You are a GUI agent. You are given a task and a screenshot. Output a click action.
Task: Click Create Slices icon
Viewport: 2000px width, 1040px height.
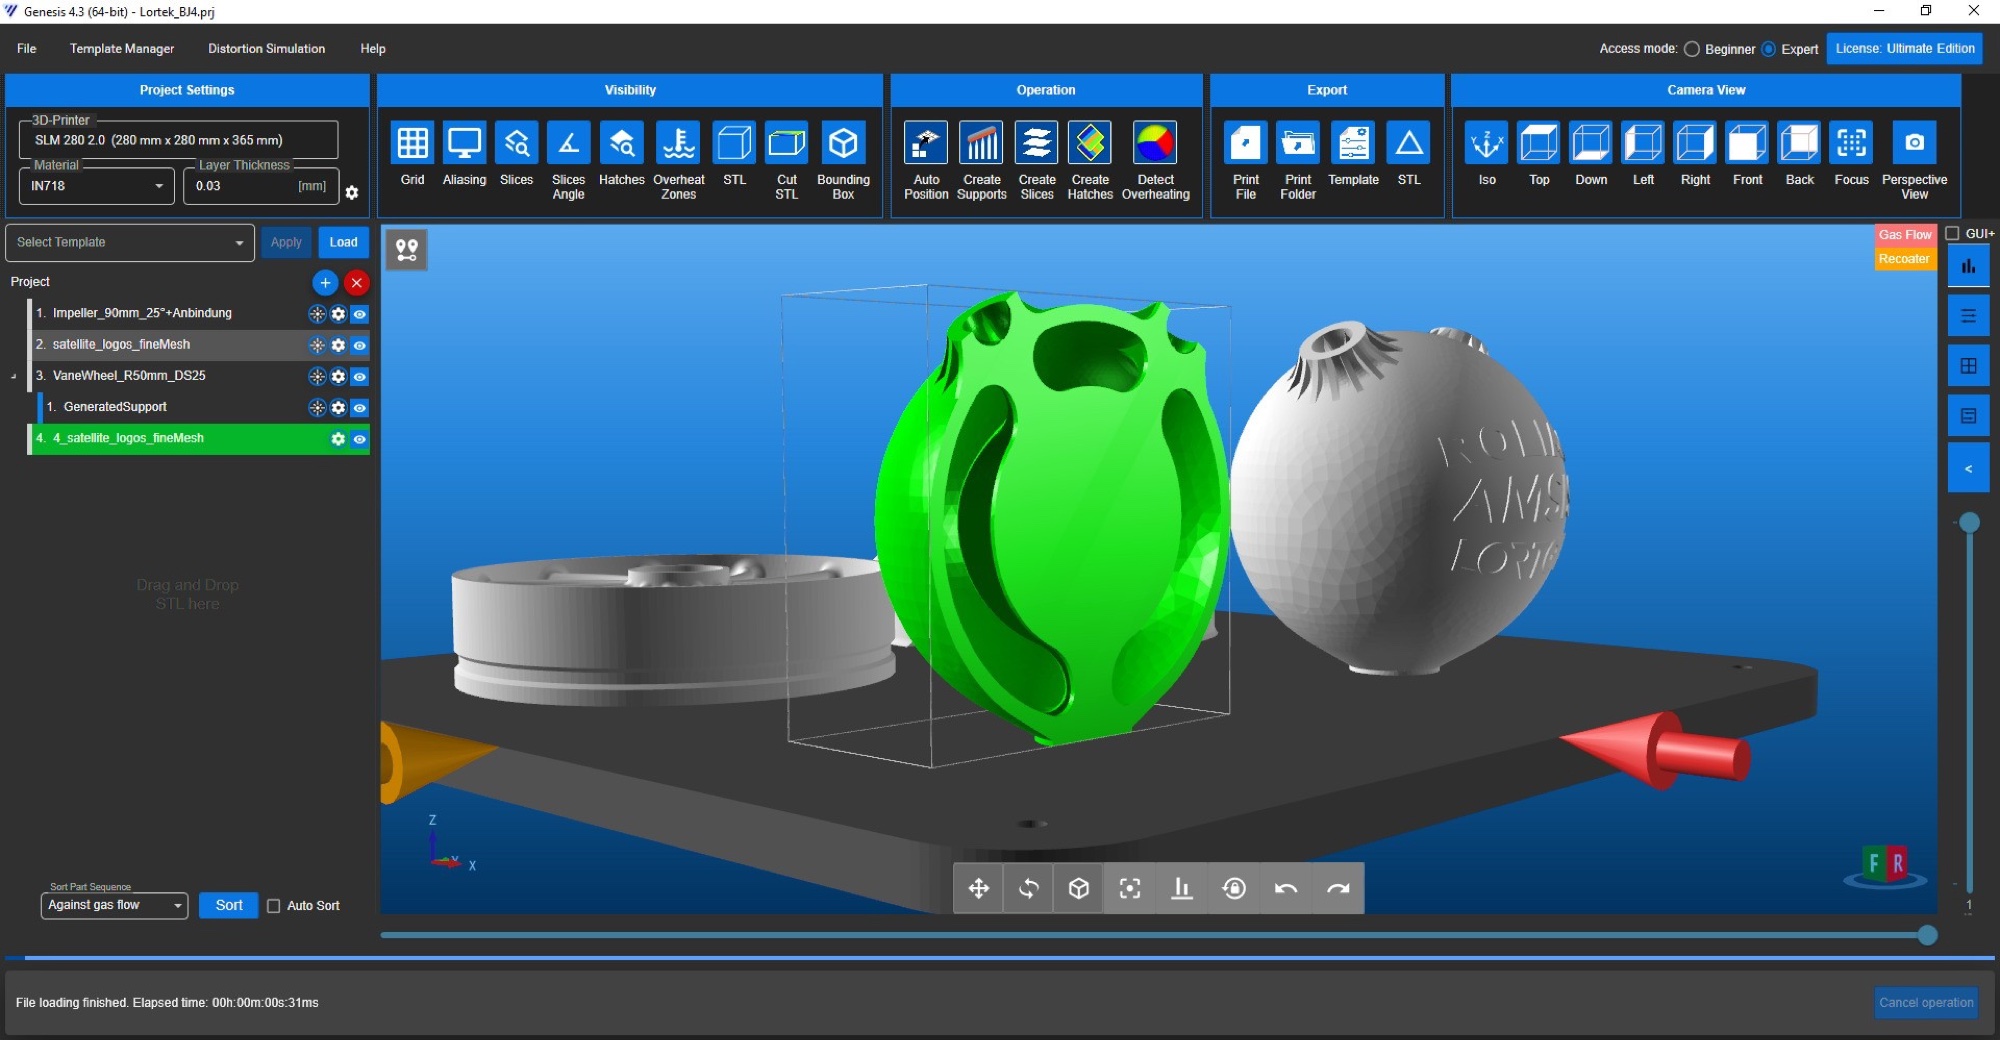[1037, 143]
